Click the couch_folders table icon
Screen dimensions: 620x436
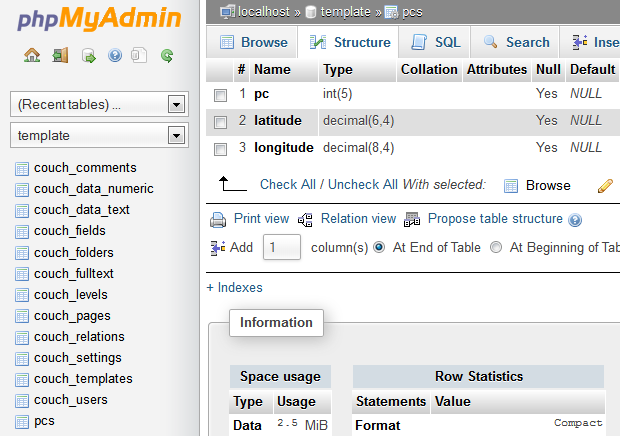coord(22,253)
